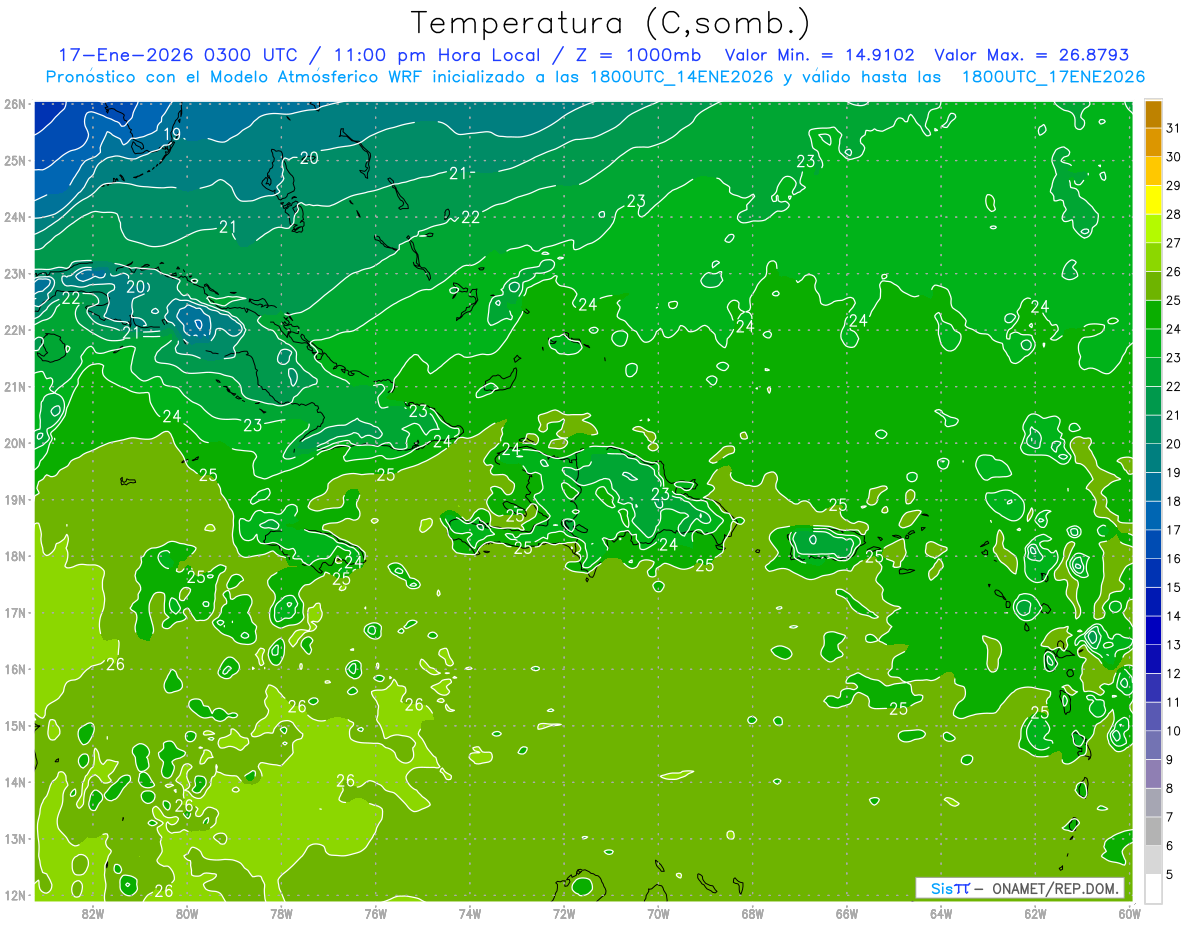1200x927 pixels.
Task: Click the 68W longitude axis label
Action: [x=752, y=913]
